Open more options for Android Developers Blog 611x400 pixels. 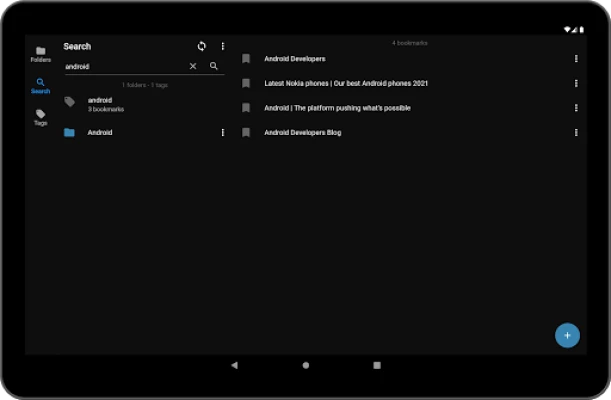[x=576, y=132]
